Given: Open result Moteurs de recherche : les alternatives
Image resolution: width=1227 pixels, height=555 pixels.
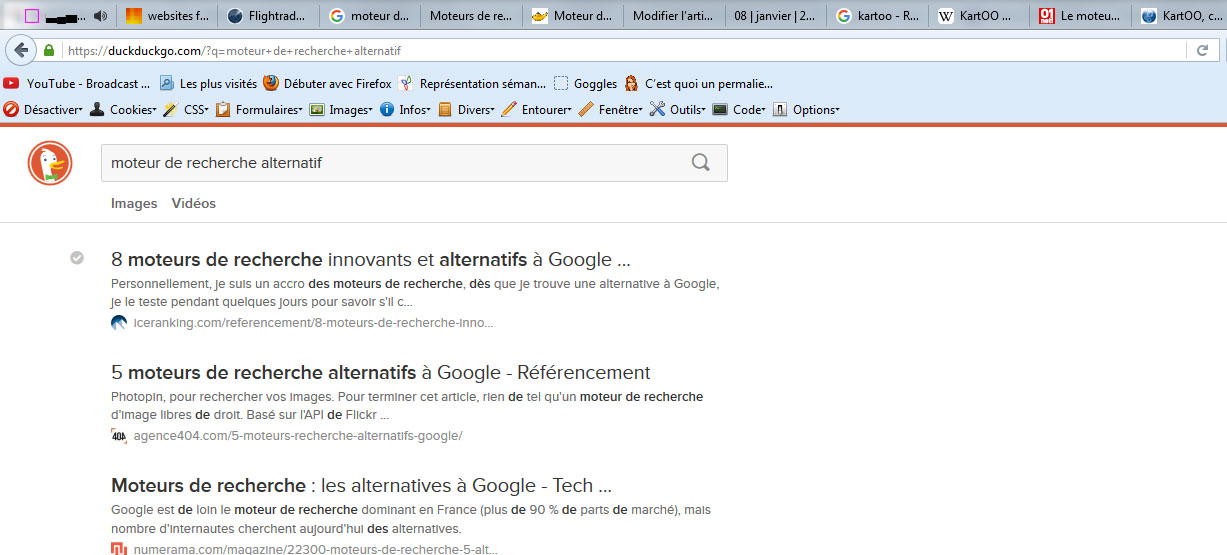Looking at the screenshot, I should pos(361,486).
